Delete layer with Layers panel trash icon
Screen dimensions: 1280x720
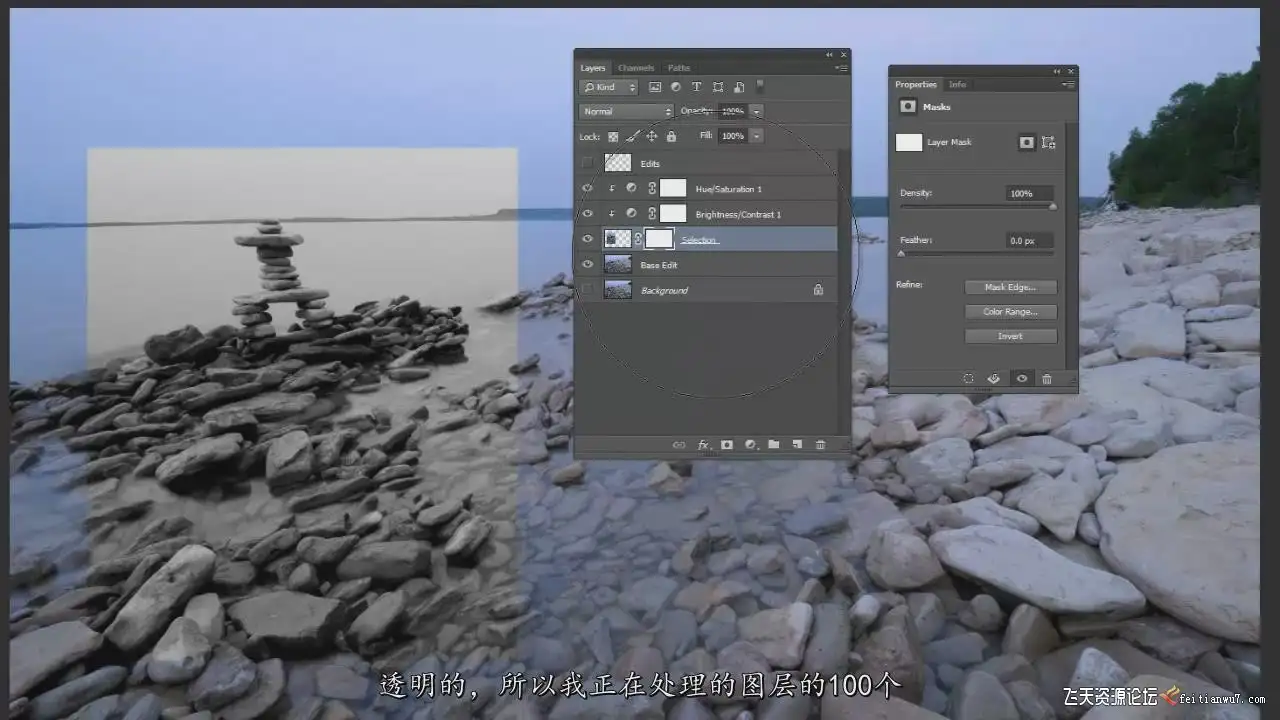coord(821,445)
